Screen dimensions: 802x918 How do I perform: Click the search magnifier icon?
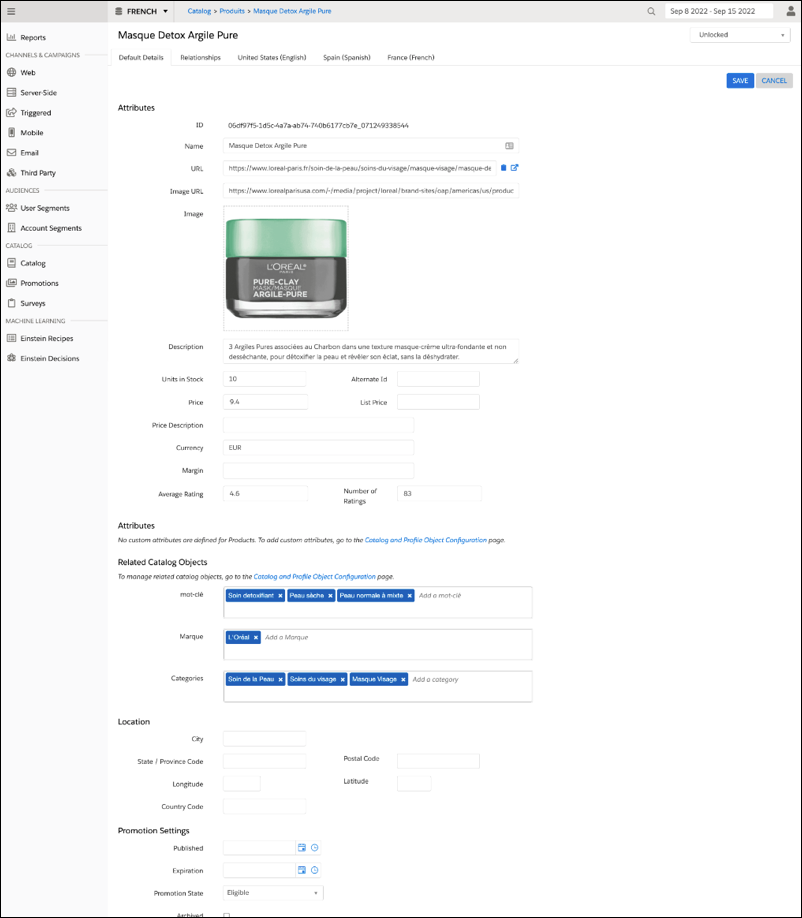(x=651, y=11)
